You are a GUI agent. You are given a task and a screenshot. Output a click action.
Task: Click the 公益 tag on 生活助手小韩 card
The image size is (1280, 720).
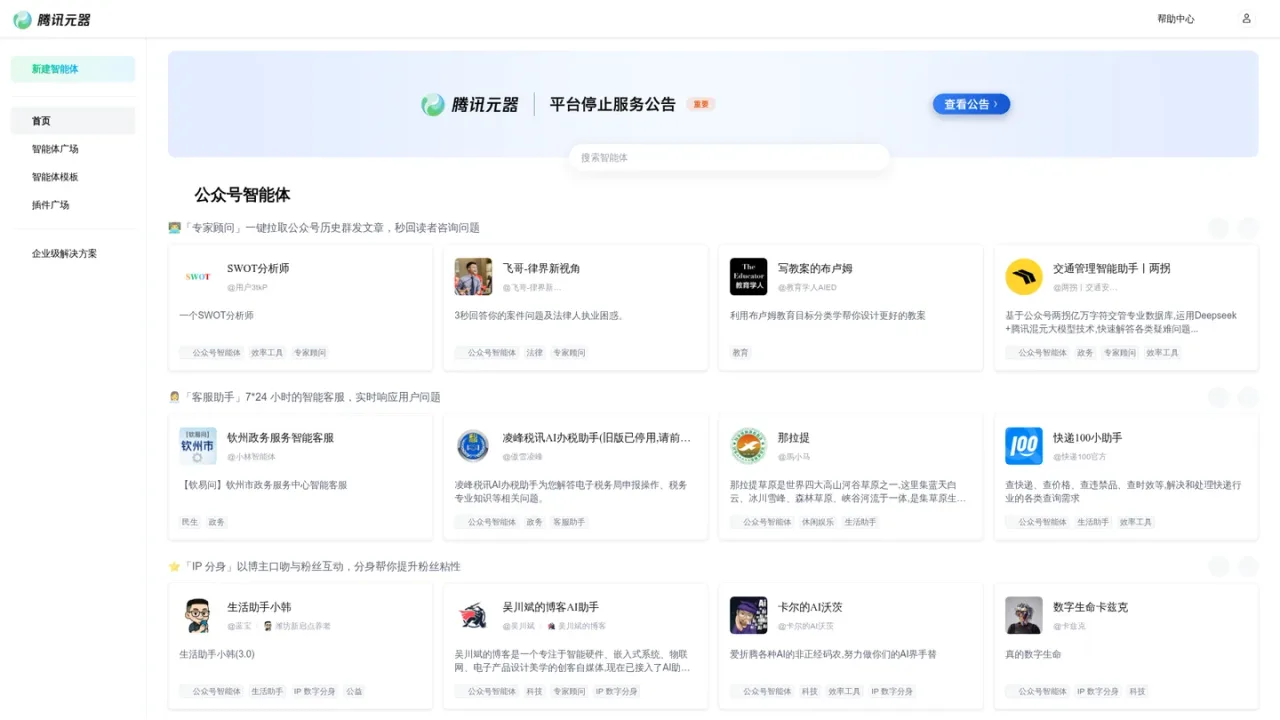pyautogui.click(x=355, y=691)
